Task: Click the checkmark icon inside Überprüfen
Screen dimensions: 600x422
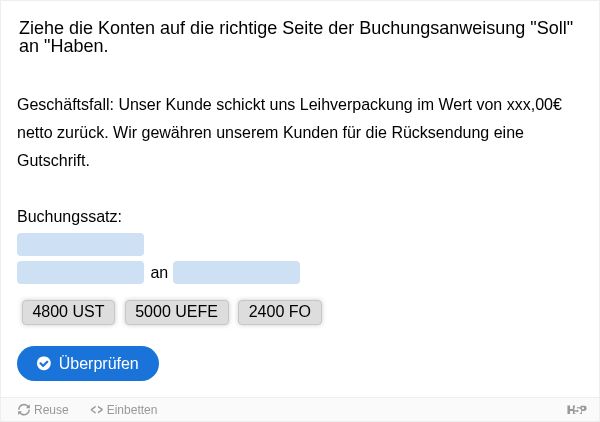Action: click(44, 363)
